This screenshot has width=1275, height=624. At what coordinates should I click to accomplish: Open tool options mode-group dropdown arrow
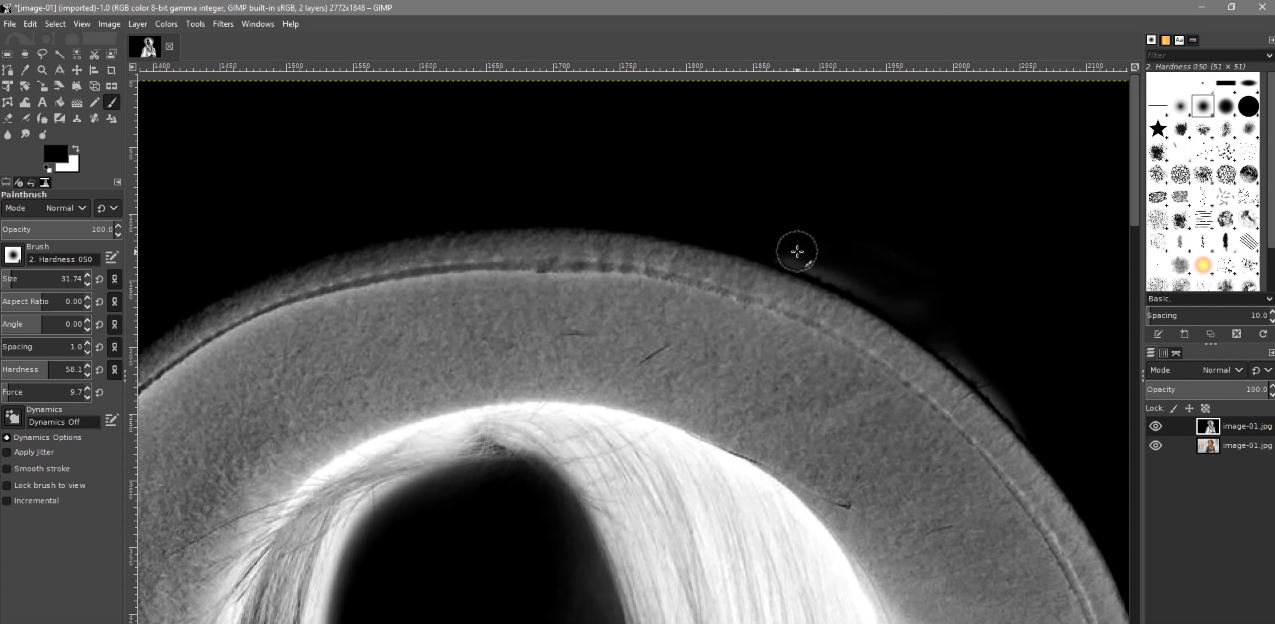107,208
